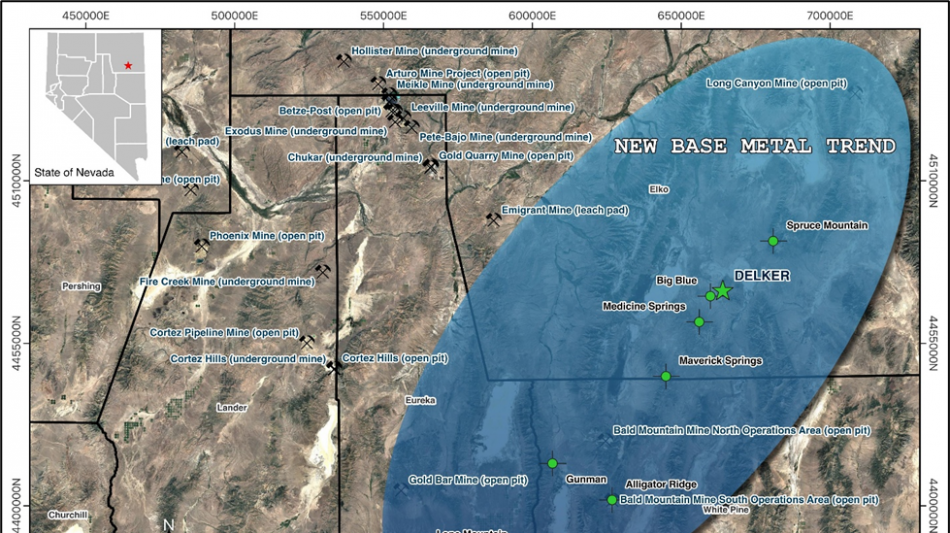Select the Fire Creek Mine pickaxe icon
The width and height of the screenshot is (950, 533).
click(322, 271)
